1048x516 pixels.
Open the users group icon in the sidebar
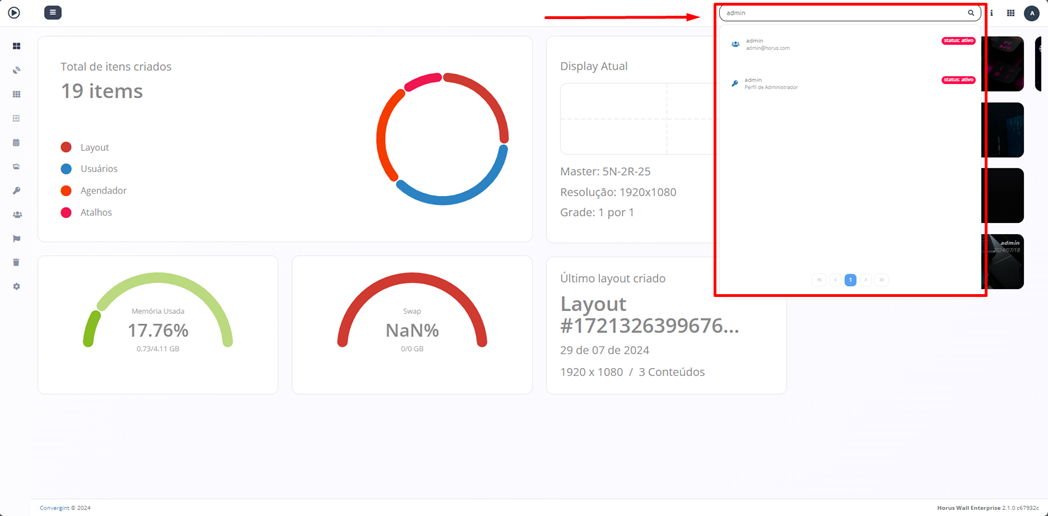[x=16, y=215]
